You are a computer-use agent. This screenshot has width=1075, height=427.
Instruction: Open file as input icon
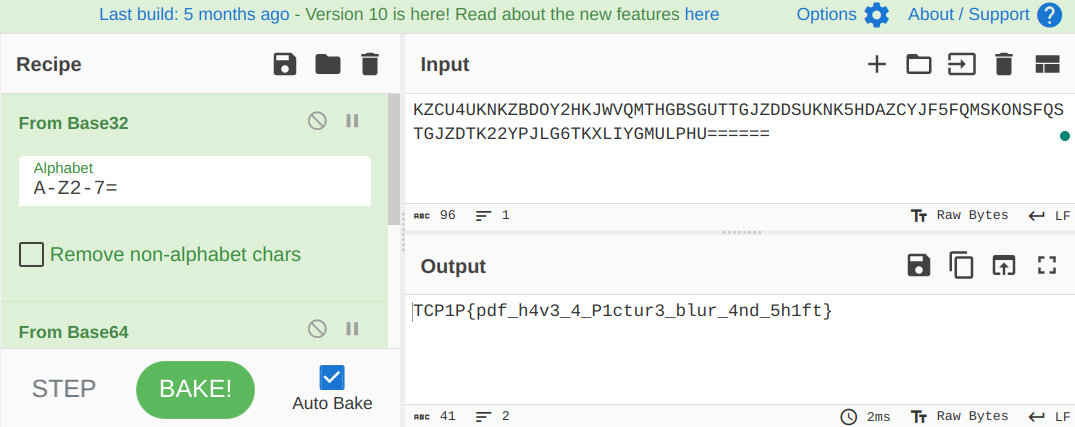[961, 64]
